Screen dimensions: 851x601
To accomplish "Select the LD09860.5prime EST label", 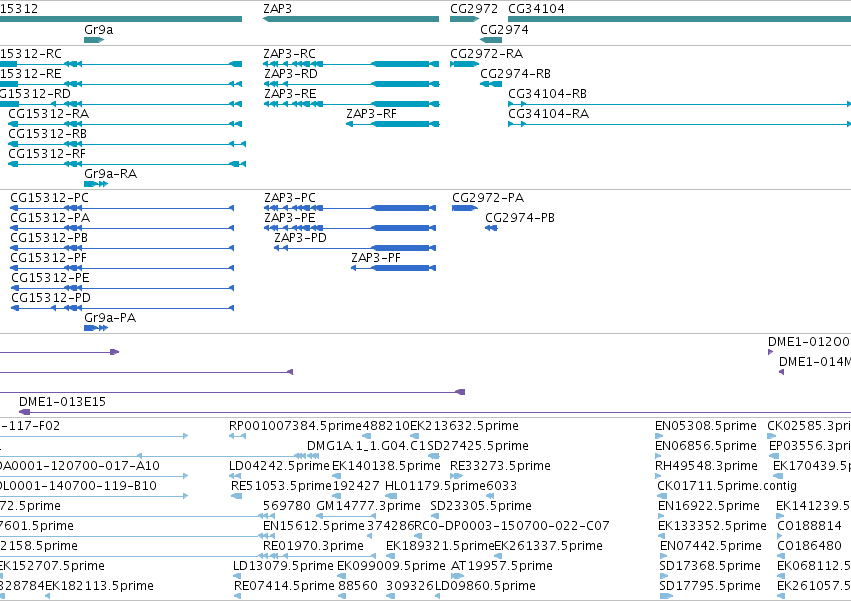I will click(x=485, y=587).
